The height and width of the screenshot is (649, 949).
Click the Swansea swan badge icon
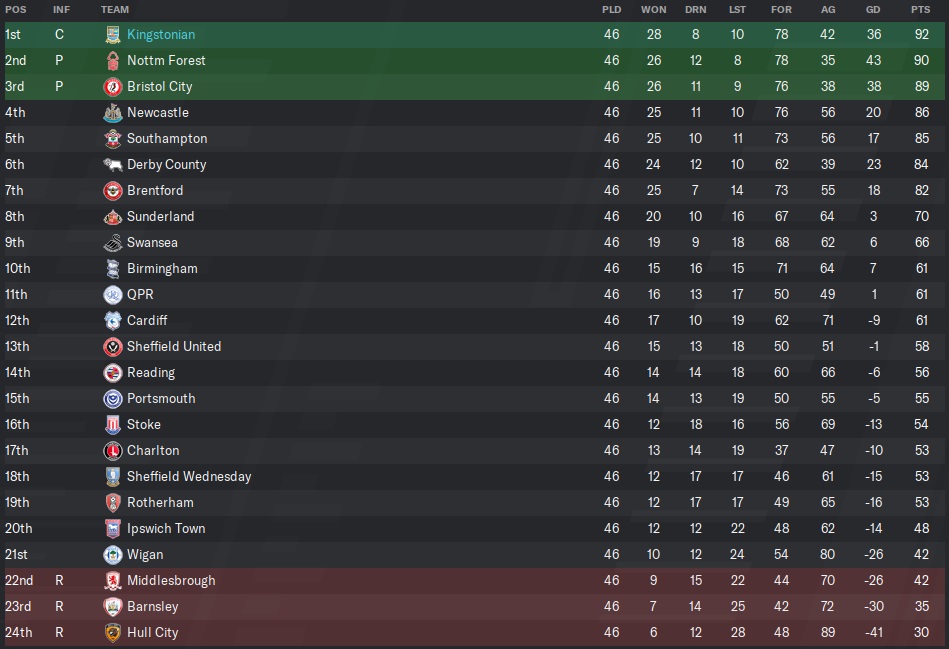[x=113, y=243]
